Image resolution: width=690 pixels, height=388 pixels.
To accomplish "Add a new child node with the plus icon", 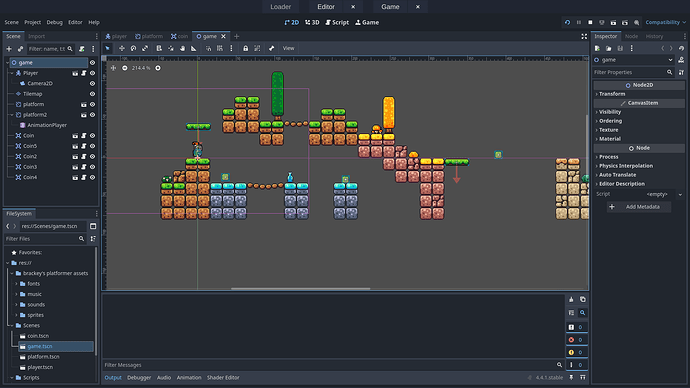I will [x=9, y=49].
